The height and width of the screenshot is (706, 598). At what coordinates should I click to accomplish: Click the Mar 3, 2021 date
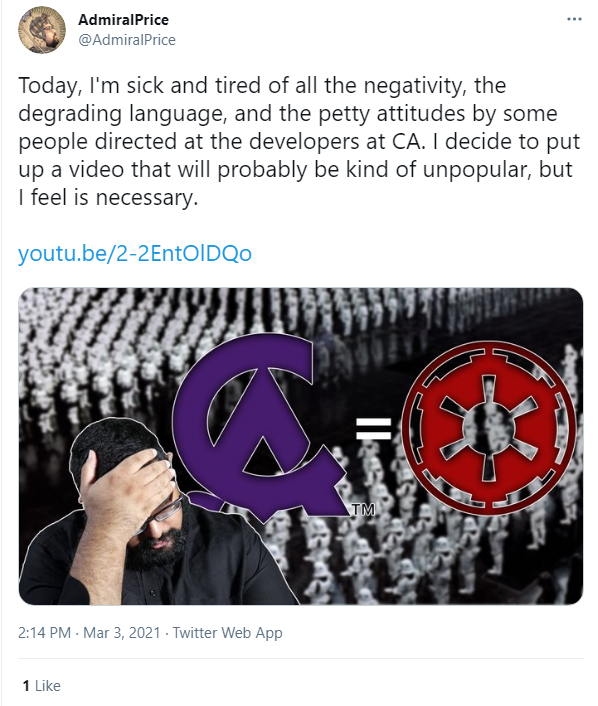(x=122, y=633)
